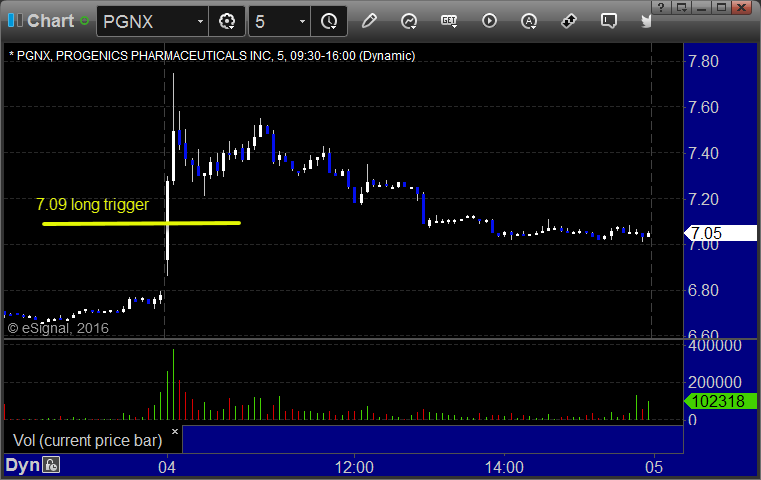
Task: Click the 04 date axis label
Action: point(167,467)
